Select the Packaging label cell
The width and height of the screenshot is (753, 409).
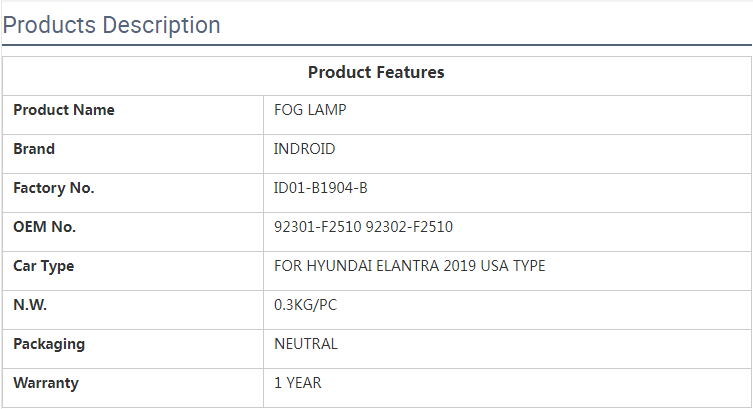(49, 344)
